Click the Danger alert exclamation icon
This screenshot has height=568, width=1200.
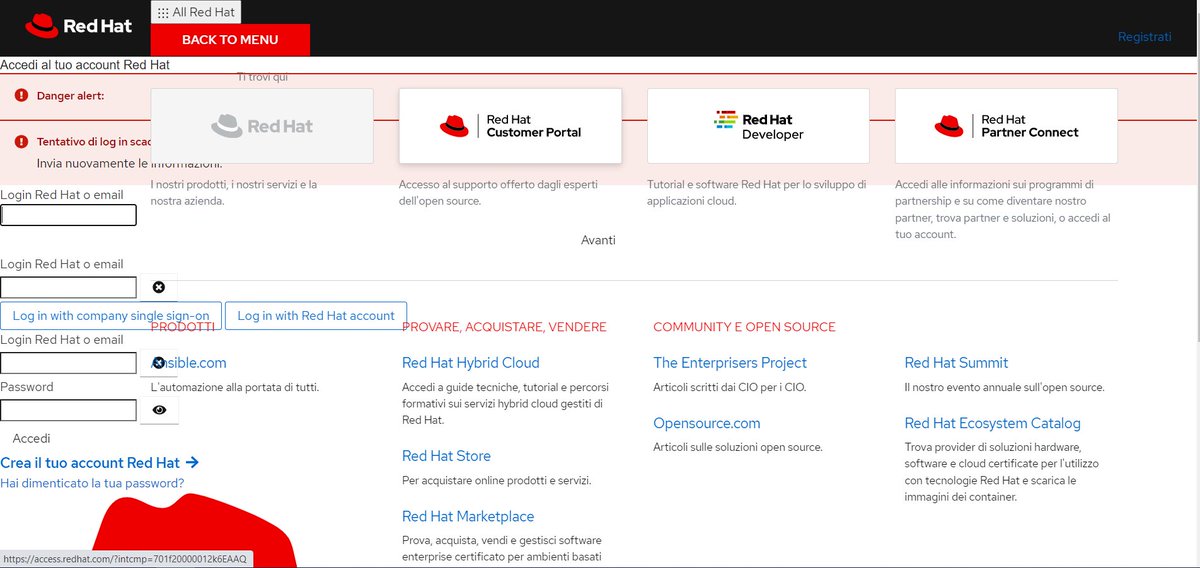pyautogui.click(x=21, y=96)
